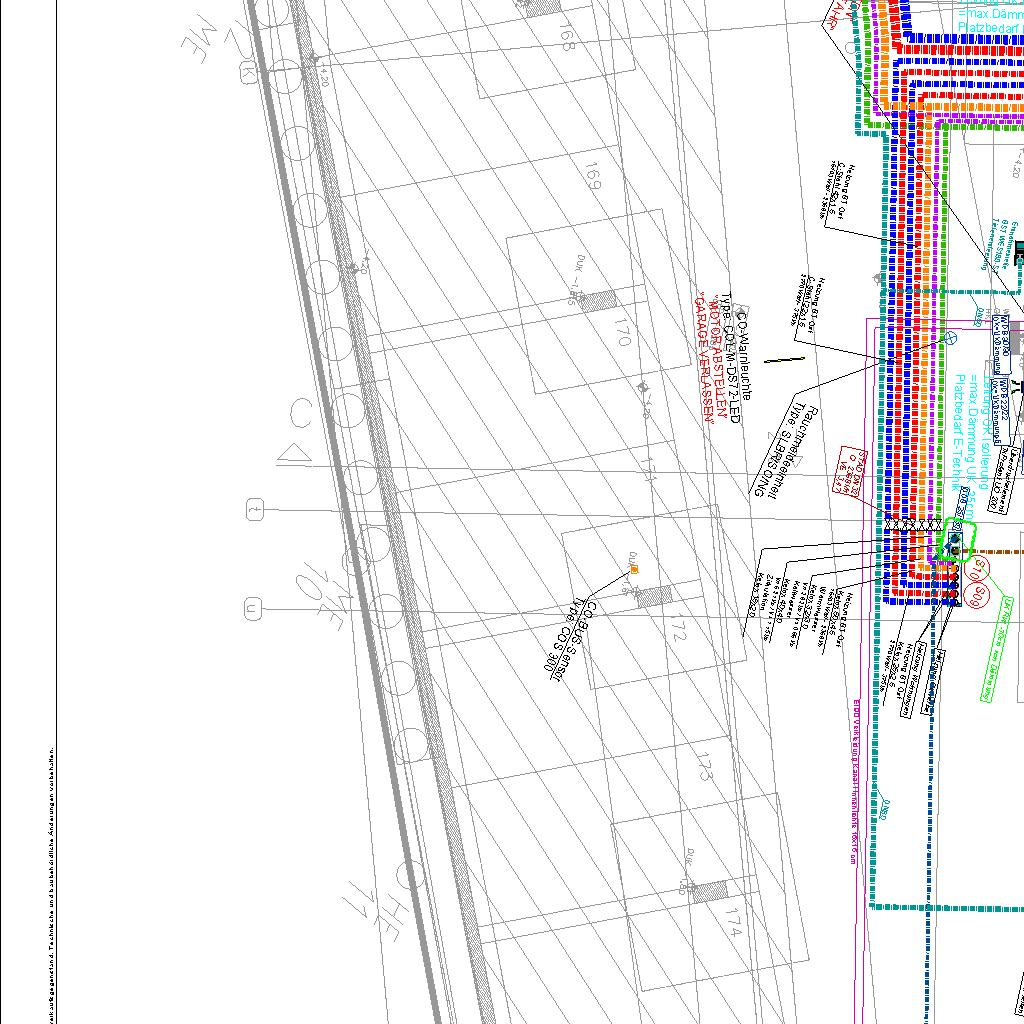Select the cyan Platzbedarf E-Technik text
This screenshot has height=1024, width=1024.
957,432
